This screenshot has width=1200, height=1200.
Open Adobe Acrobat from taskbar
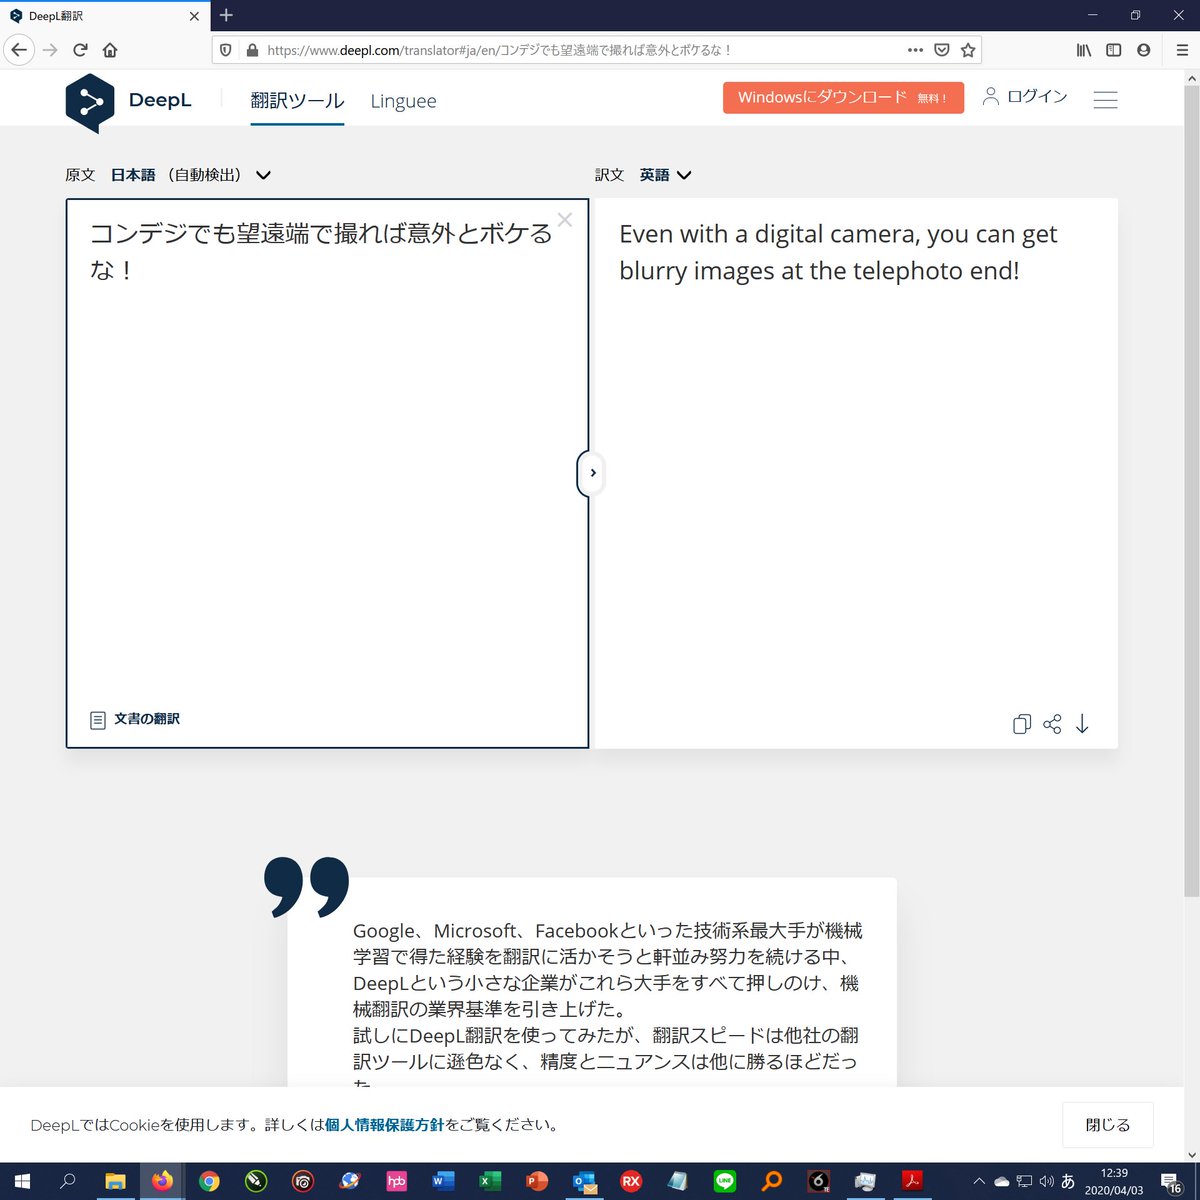coord(912,1181)
